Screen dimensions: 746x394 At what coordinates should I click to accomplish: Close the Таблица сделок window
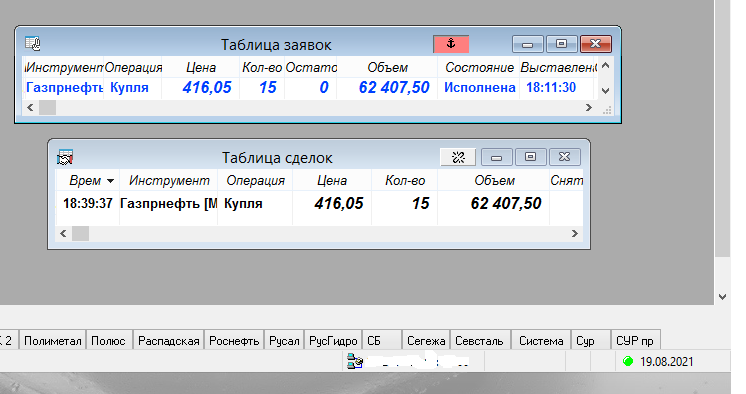pos(565,157)
